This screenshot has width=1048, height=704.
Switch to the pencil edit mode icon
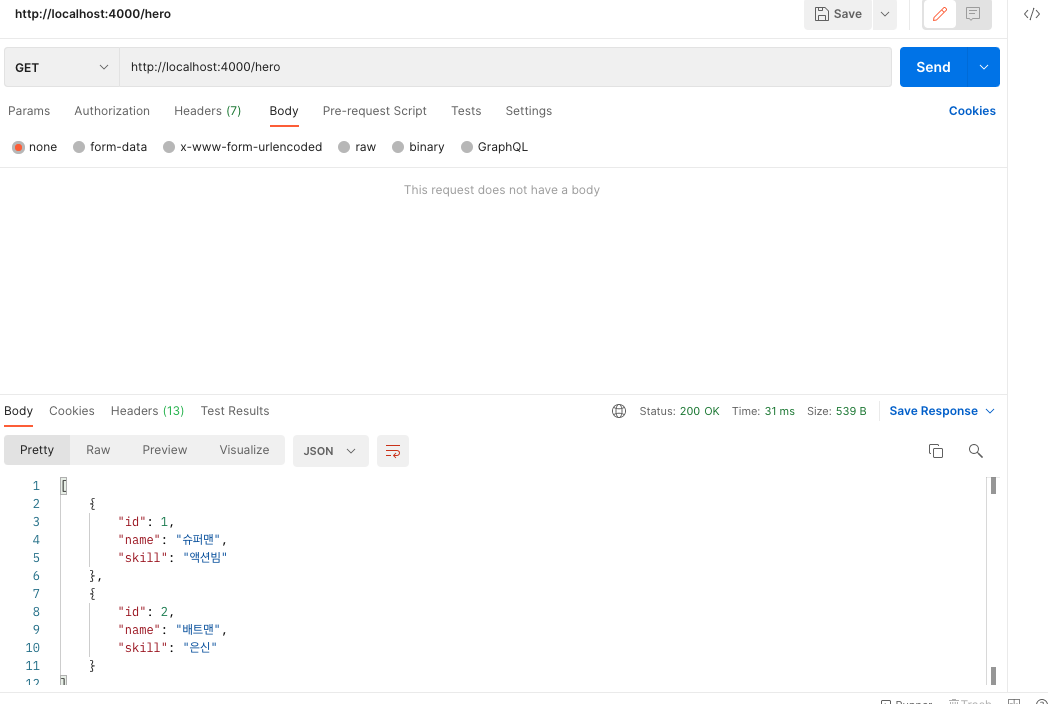(940, 14)
